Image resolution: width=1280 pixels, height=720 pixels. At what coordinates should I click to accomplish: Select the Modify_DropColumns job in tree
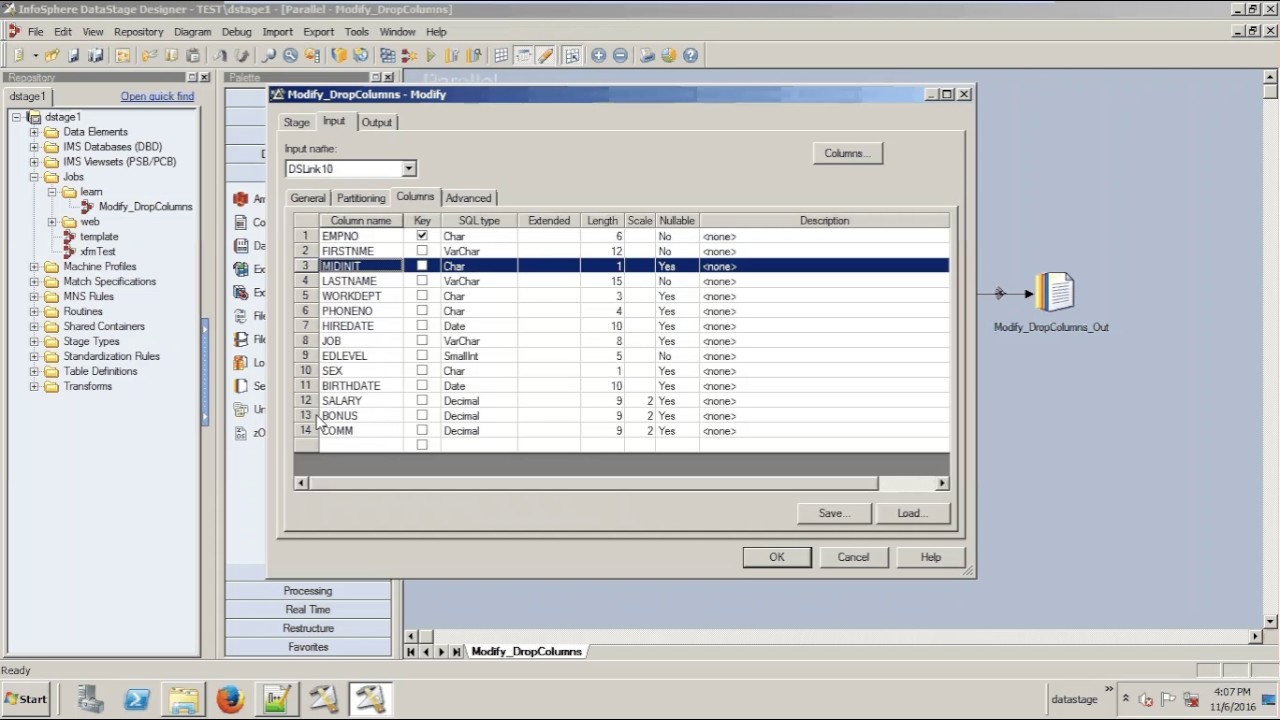(145, 207)
